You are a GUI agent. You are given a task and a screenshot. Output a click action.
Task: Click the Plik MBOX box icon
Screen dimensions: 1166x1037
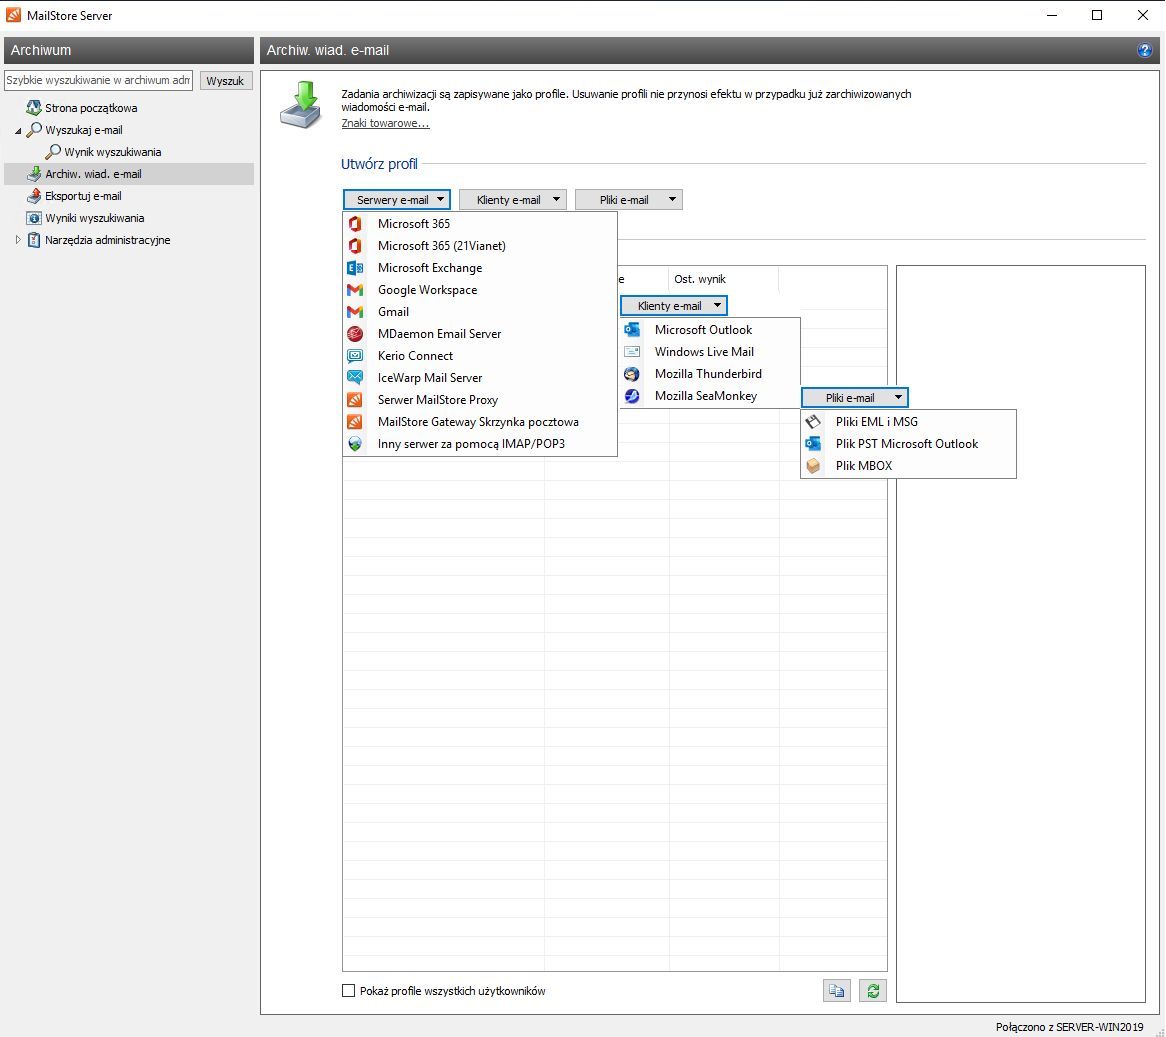click(814, 466)
